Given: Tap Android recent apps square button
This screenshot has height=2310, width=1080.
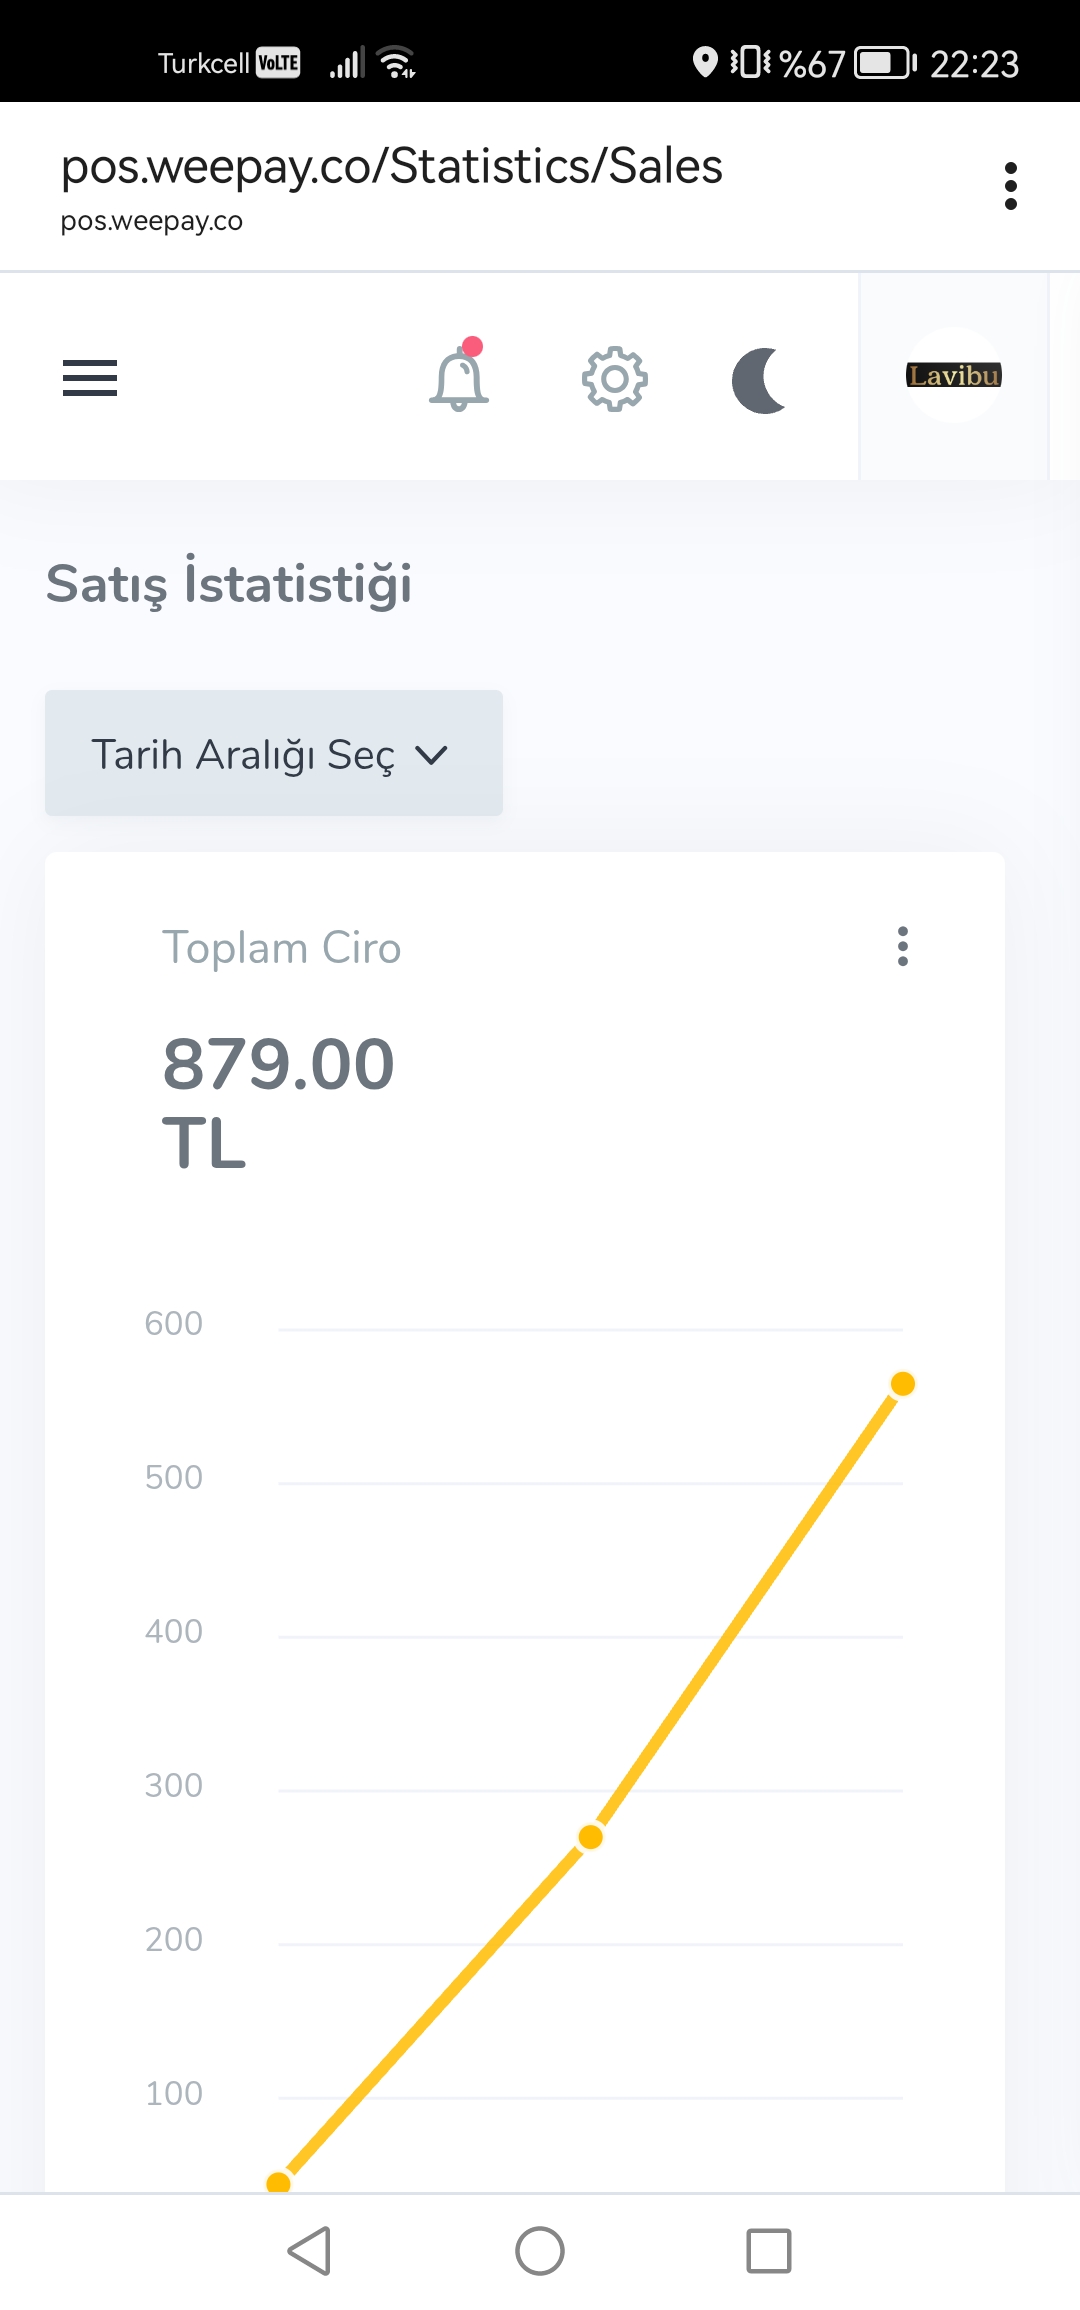Looking at the screenshot, I should point(769,2250).
